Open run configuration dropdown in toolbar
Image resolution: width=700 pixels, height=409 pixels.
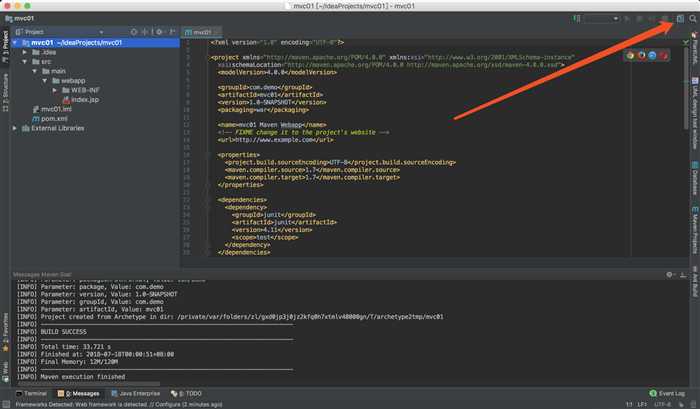(x=601, y=18)
